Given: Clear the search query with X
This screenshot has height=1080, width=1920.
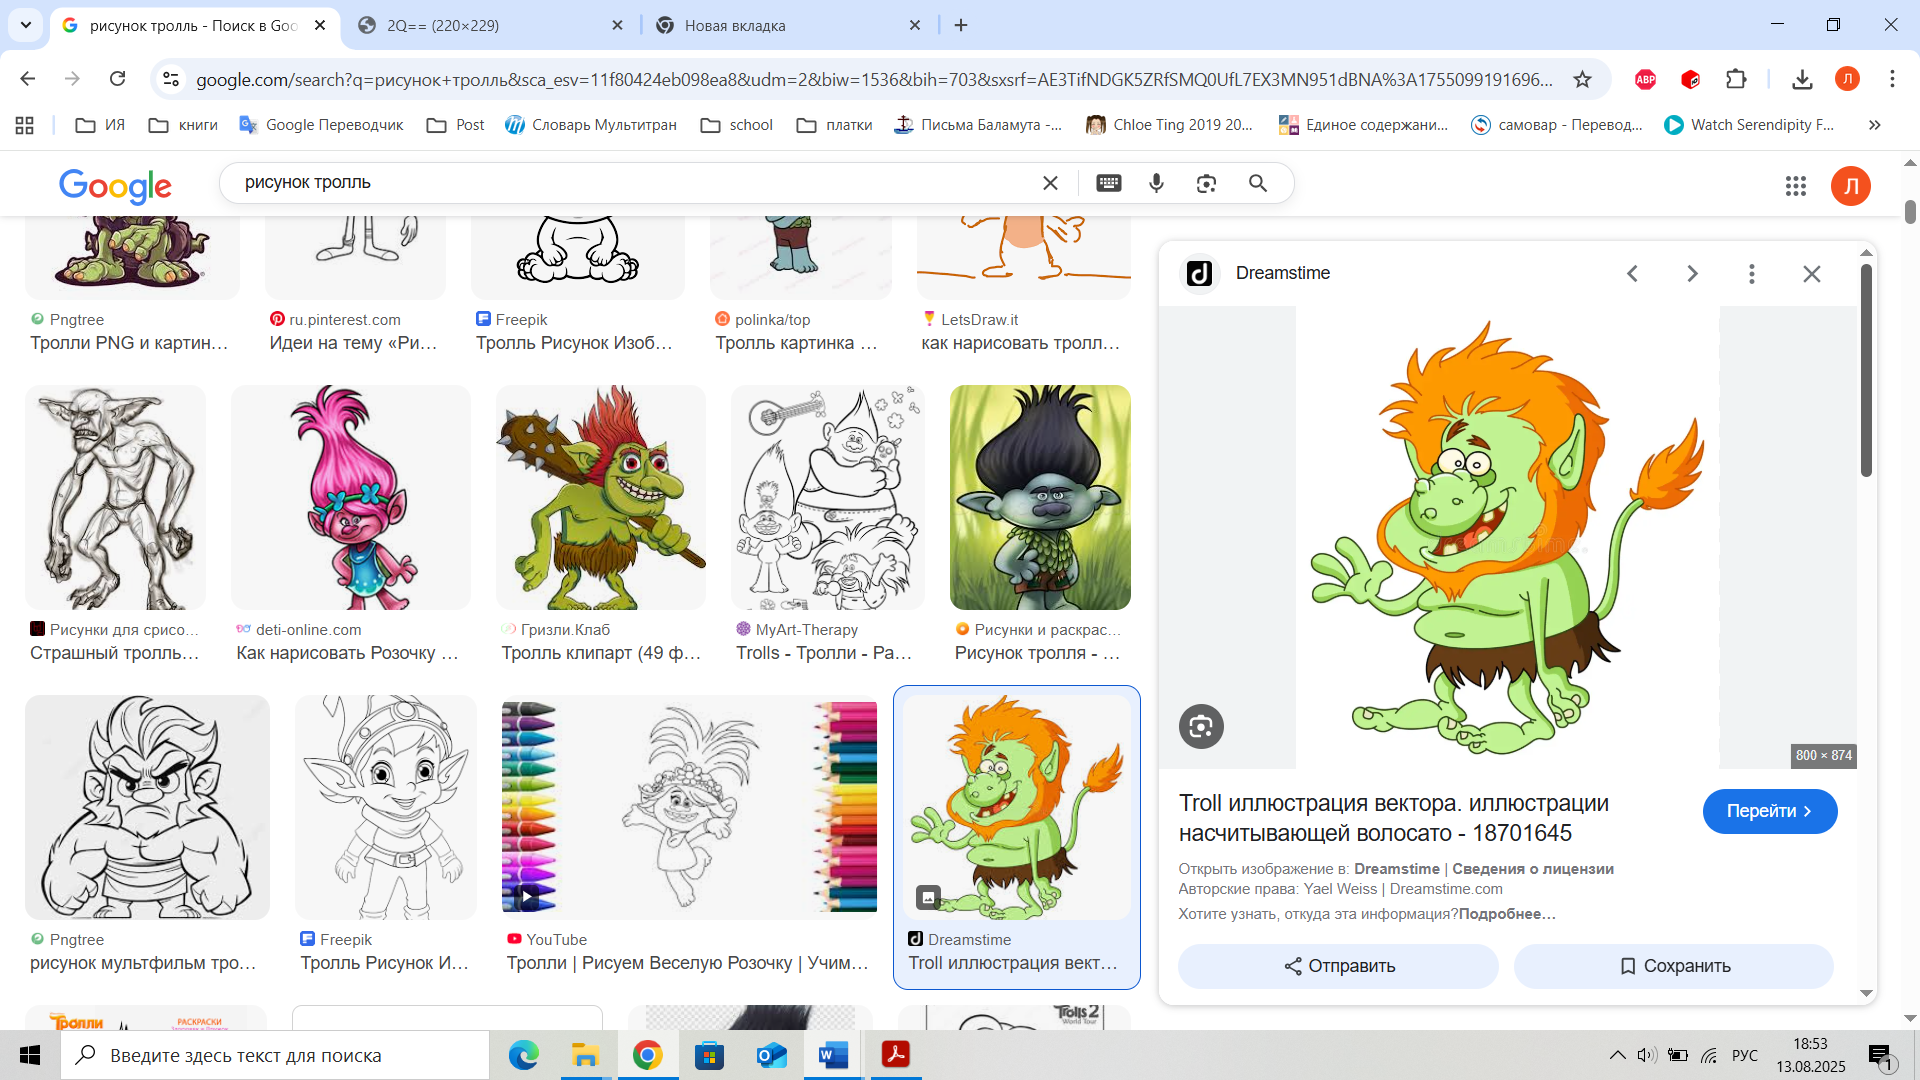Looking at the screenshot, I should click(x=1050, y=183).
